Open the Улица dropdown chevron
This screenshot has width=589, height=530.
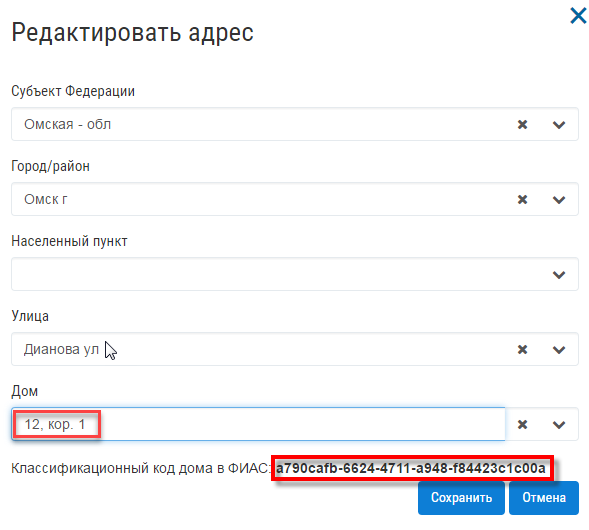point(559,350)
